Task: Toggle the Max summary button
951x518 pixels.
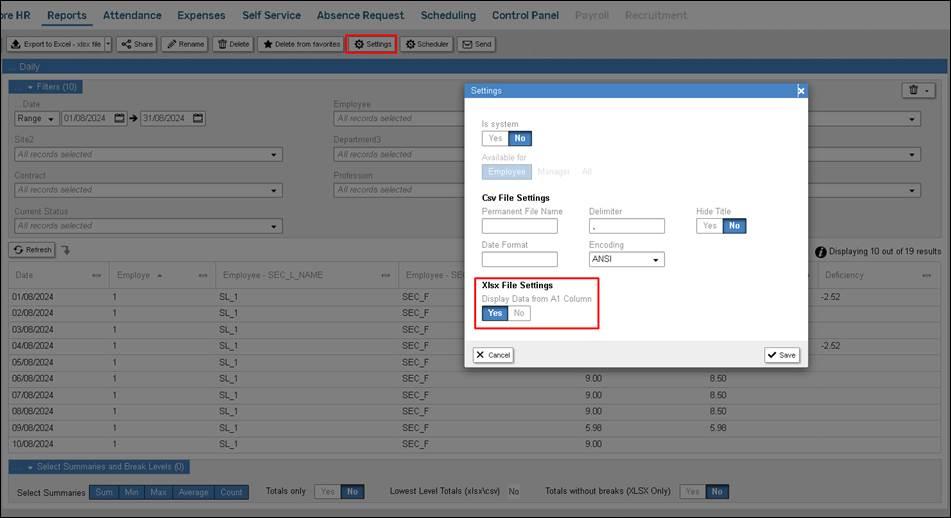Action: (x=158, y=492)
